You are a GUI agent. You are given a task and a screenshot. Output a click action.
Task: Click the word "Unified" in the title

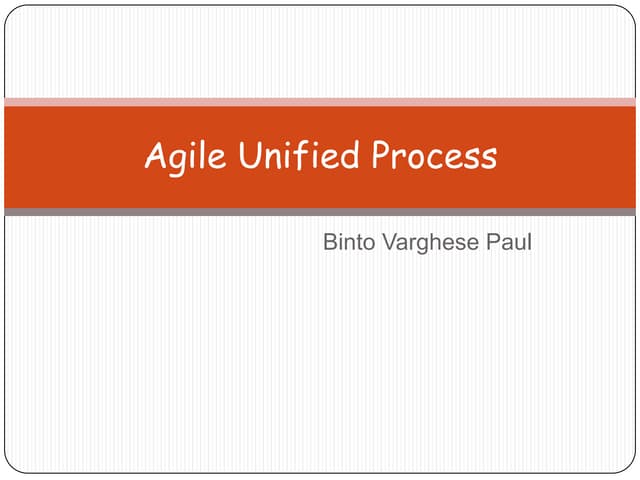(291, 156)
